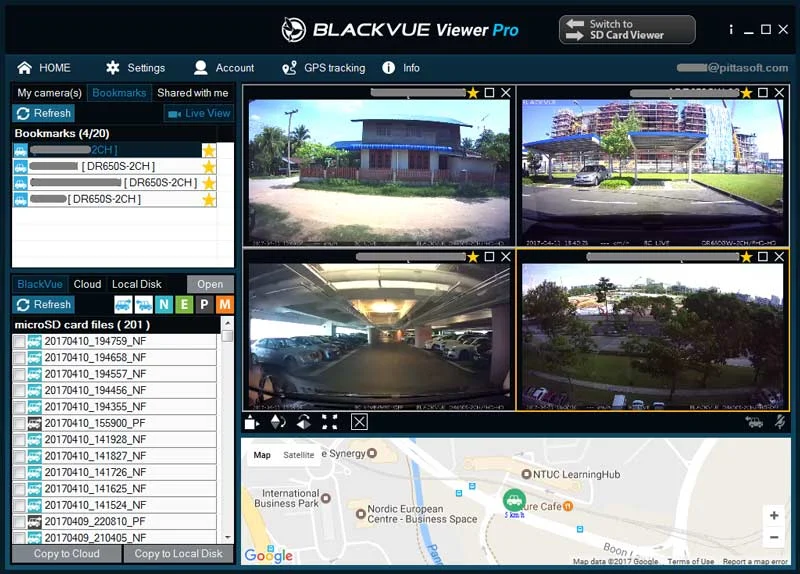Toggle the E event recording filter
Viewport: 800px width, 574px height.
pyautogui.click(x=184, y=305)
